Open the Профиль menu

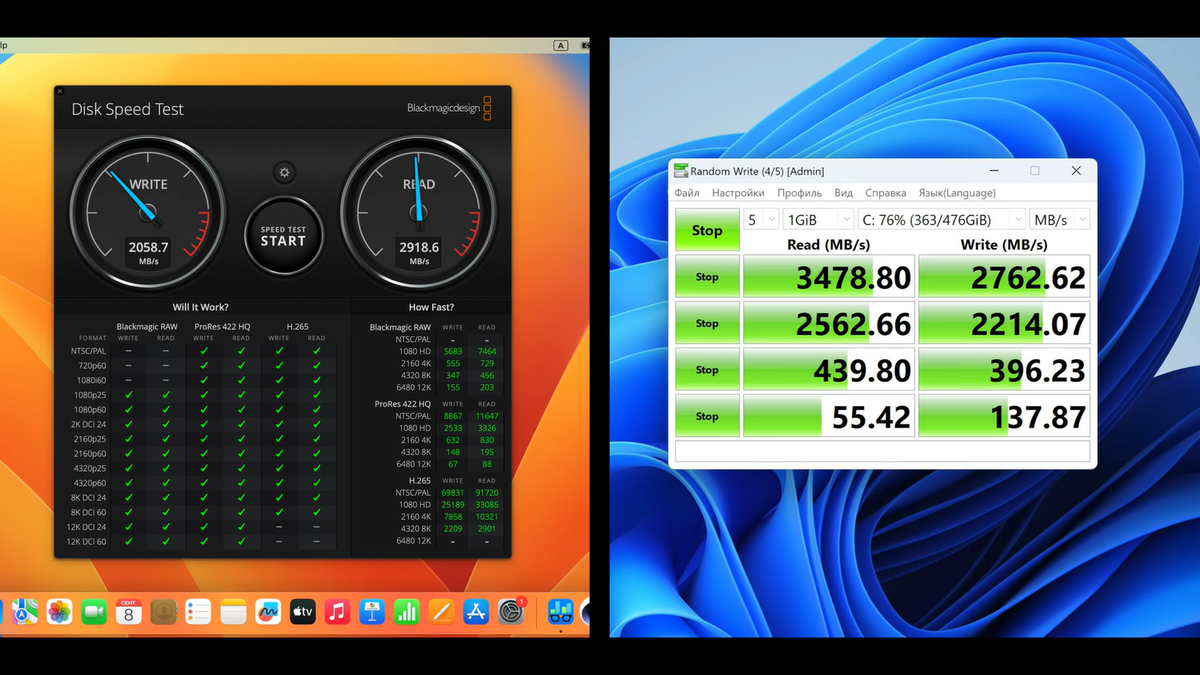coord(800,193)
